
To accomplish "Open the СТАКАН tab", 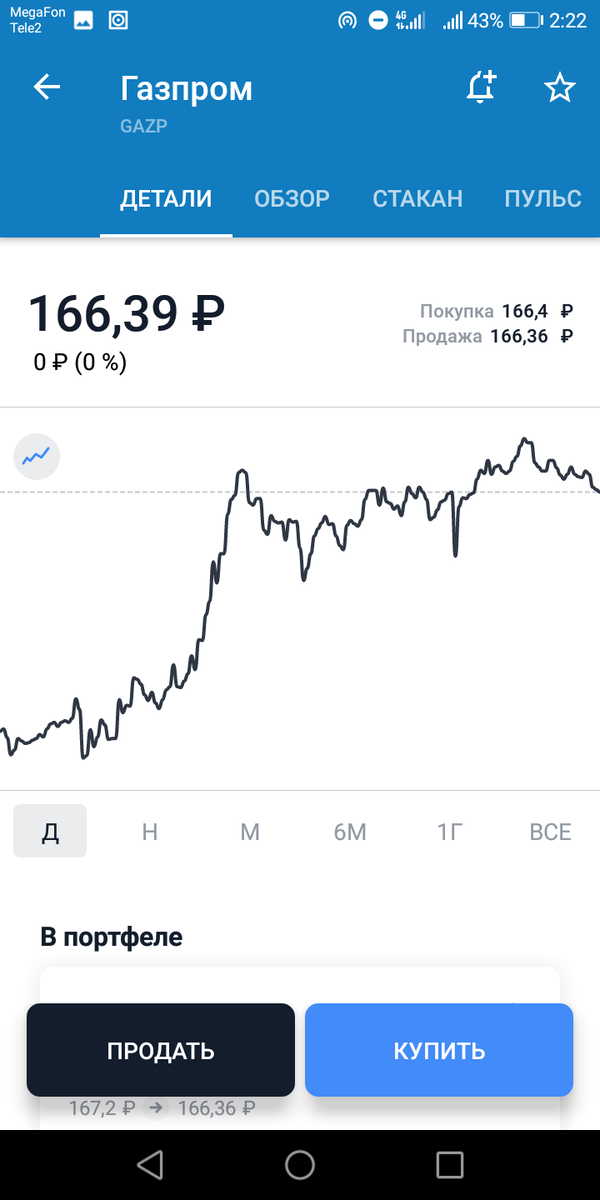I will pyautogui.click(x=418, y=198).
